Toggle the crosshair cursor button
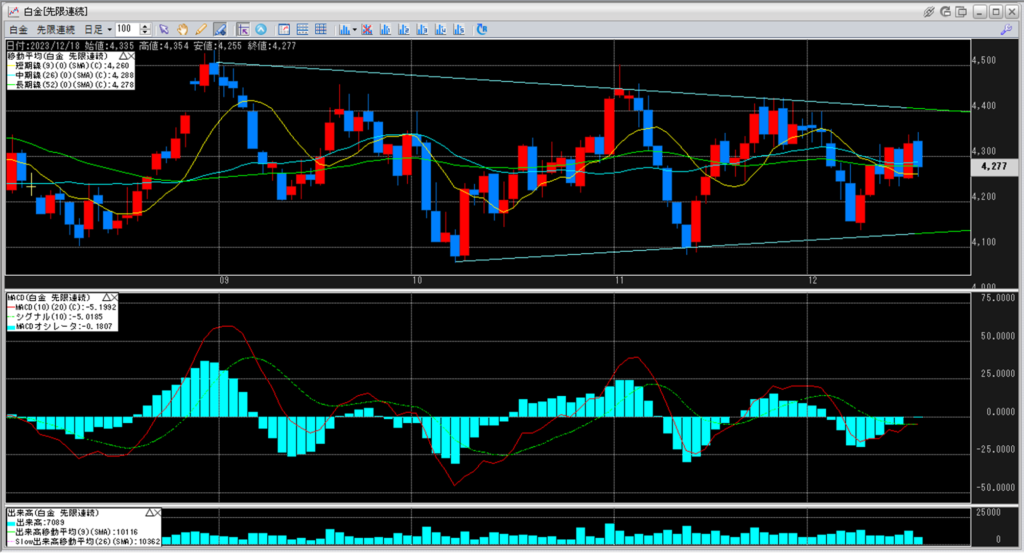The height and width of the screenshot is (553, 1024). click(x=243, y=29)
